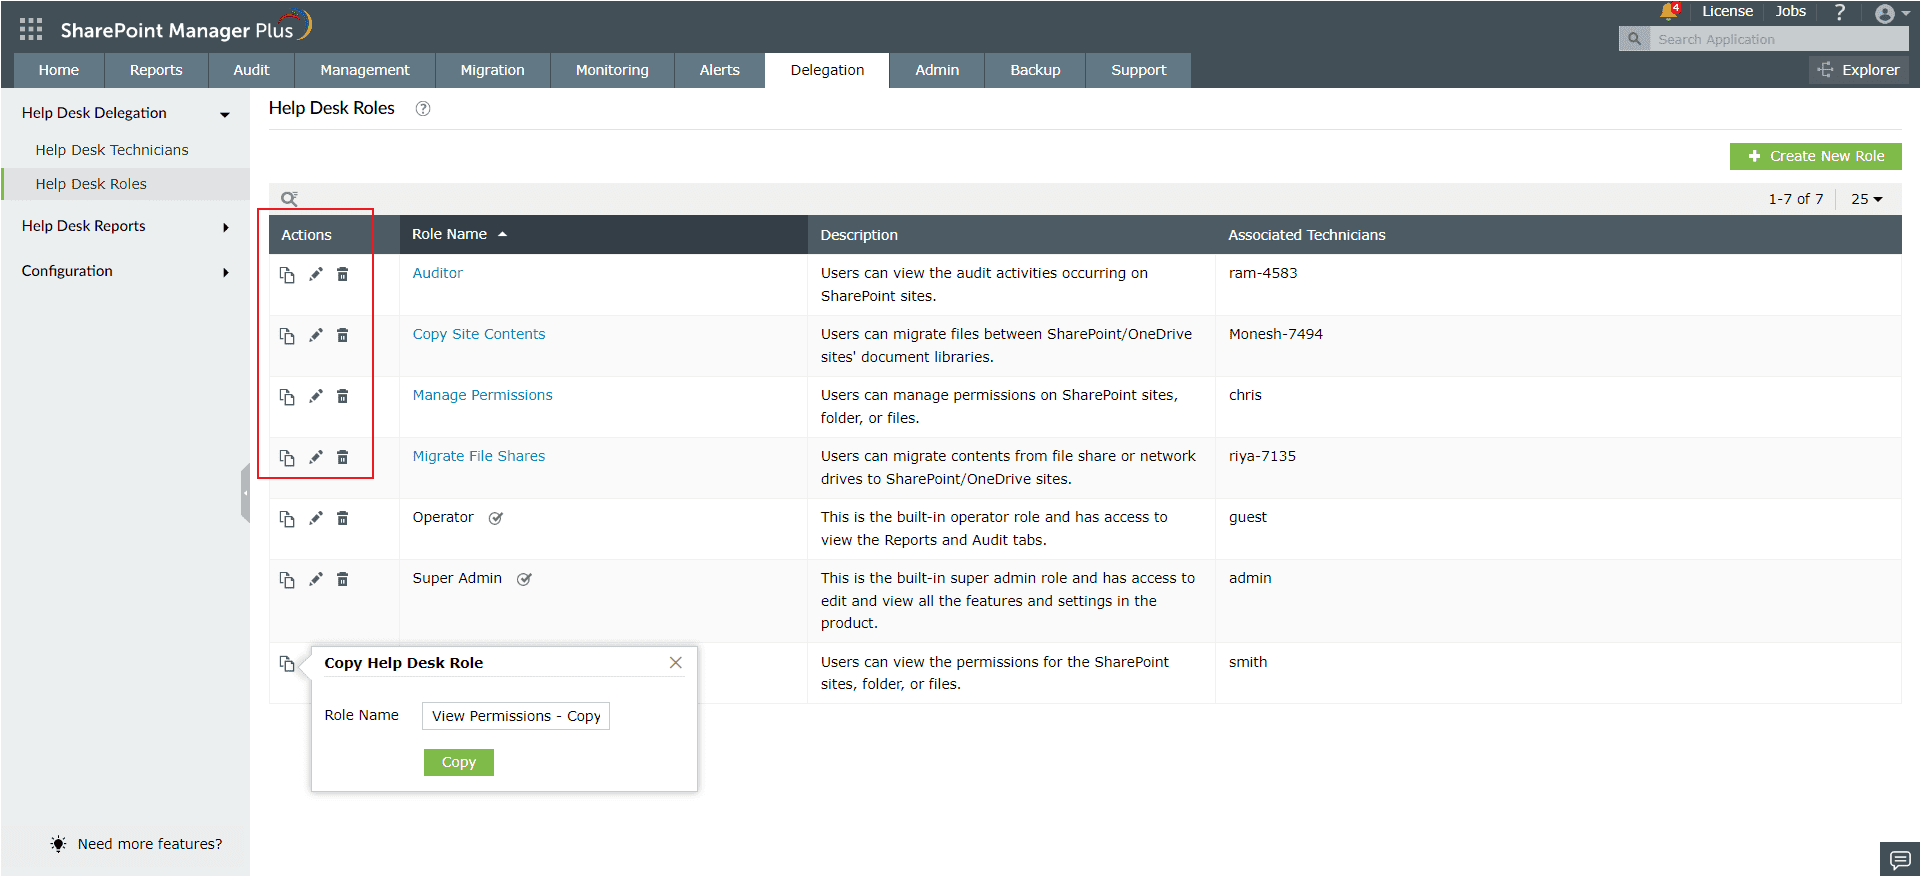Copy the Auditor role
The width and height of the screenshot is (1920, 877).
(287, 275)
